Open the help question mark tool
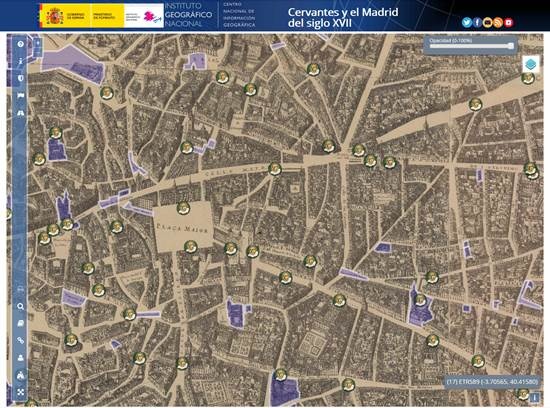The image size is (550, 408). point(21,44)
